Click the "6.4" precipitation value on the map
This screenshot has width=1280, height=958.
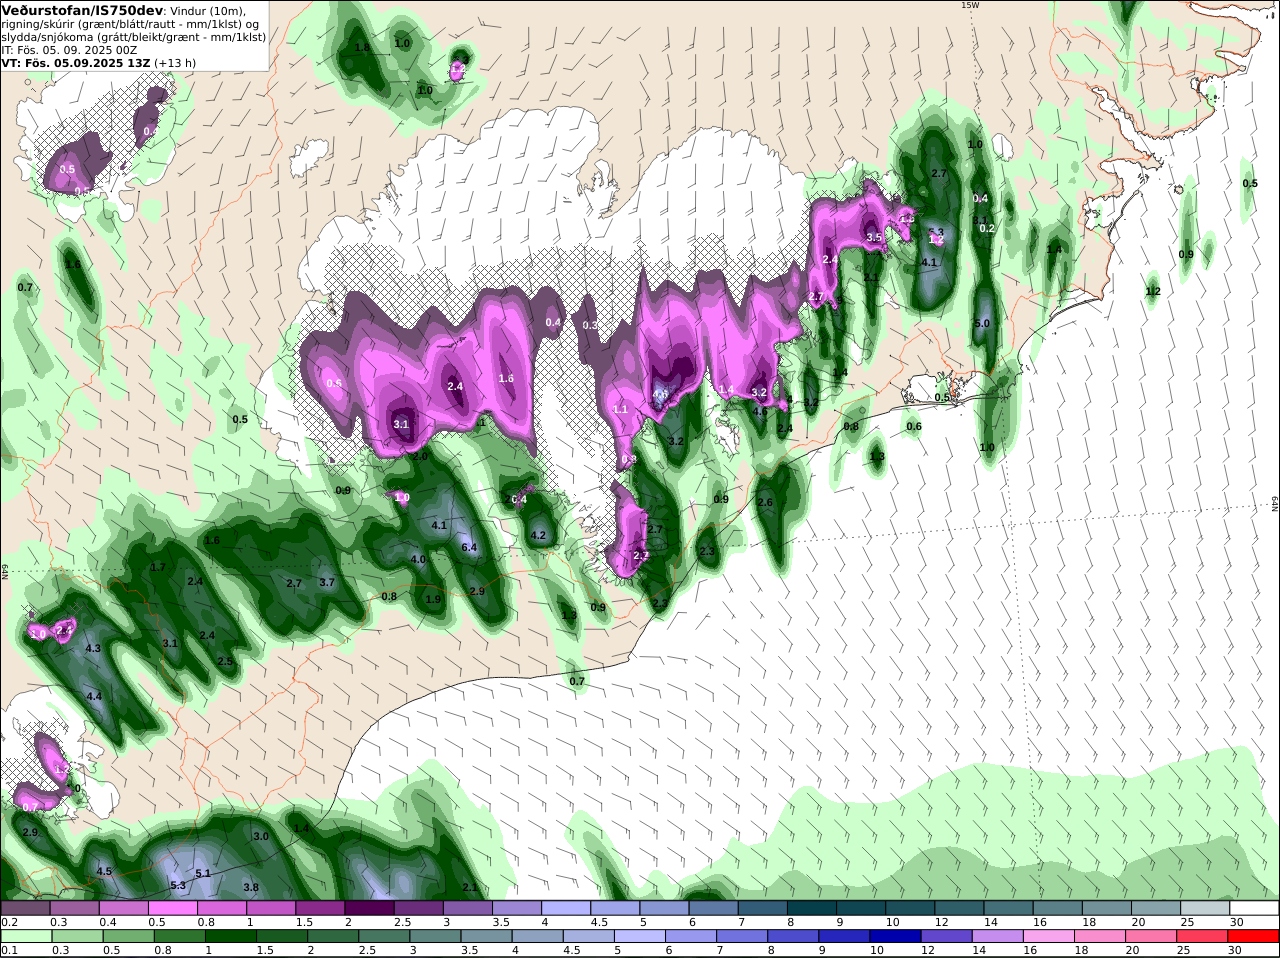pos(469,547)
